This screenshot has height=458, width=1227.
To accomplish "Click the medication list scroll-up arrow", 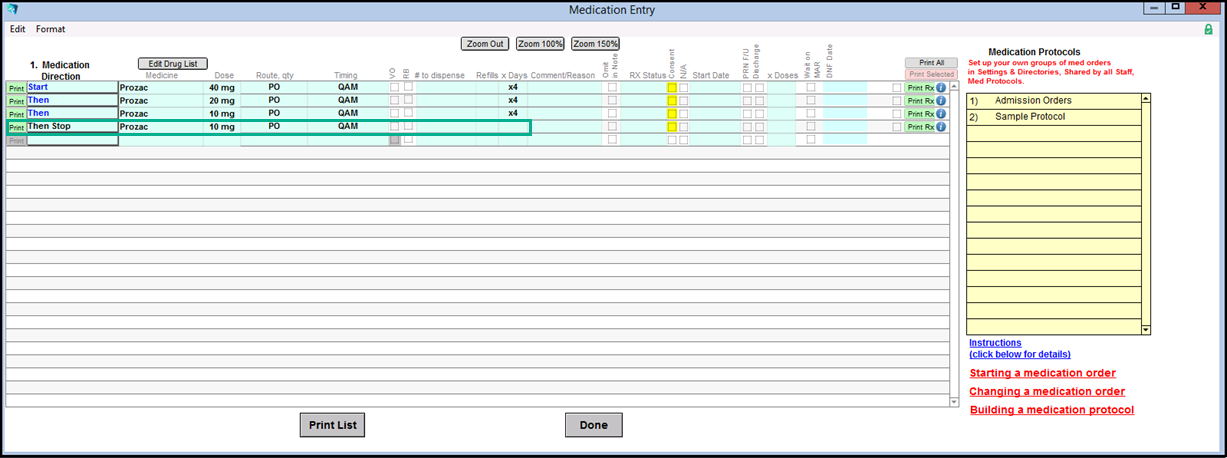I will (954, 87).
